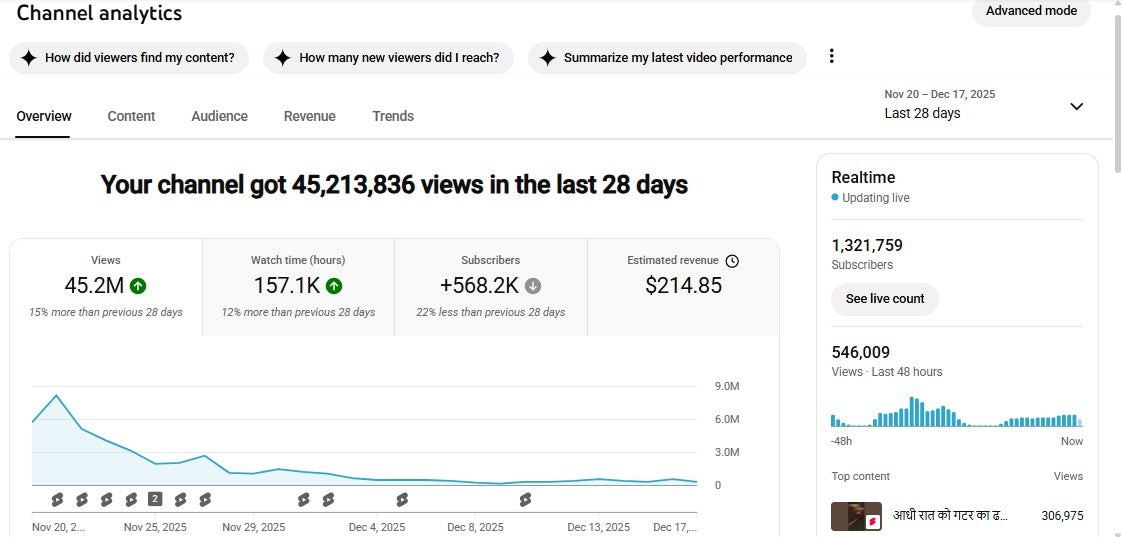Click green up arrow beside 157.1K watch time
Image resolution: width=1122 pixels, height=537 pixels.
pyautogui.click(x=334, y=286)
